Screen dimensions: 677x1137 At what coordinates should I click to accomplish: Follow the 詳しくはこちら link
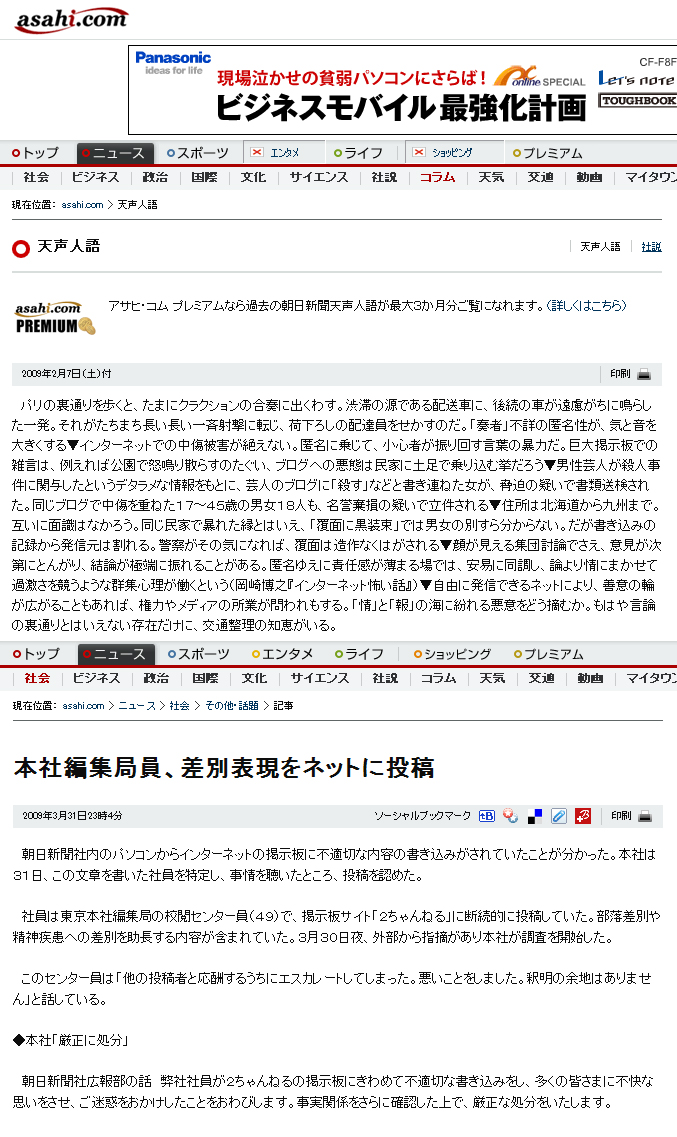click(586, 306)
